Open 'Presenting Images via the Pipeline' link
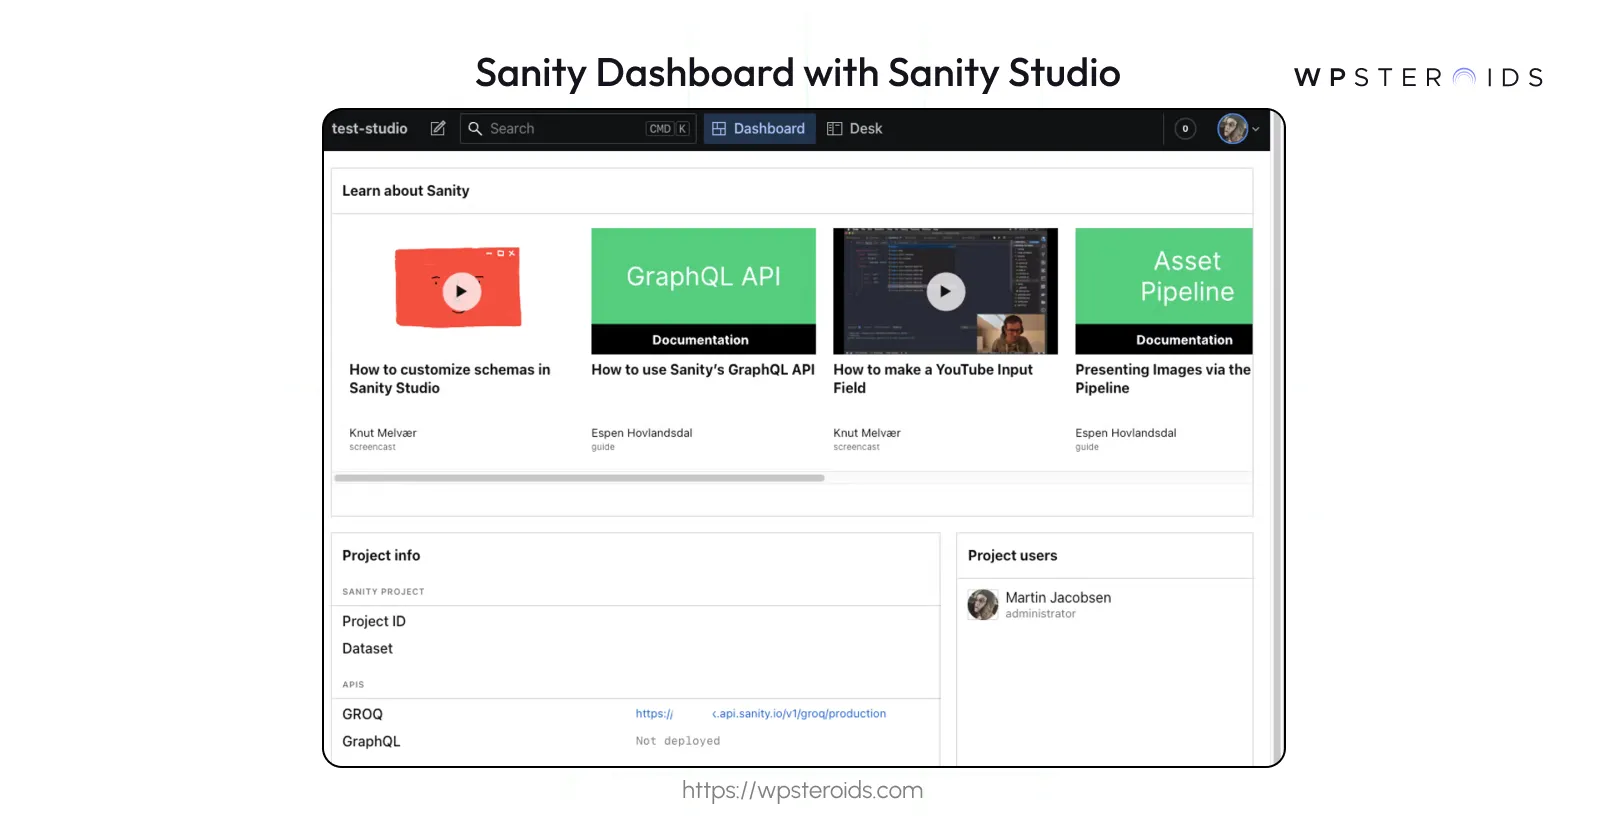 click(x=1163, y=379)
